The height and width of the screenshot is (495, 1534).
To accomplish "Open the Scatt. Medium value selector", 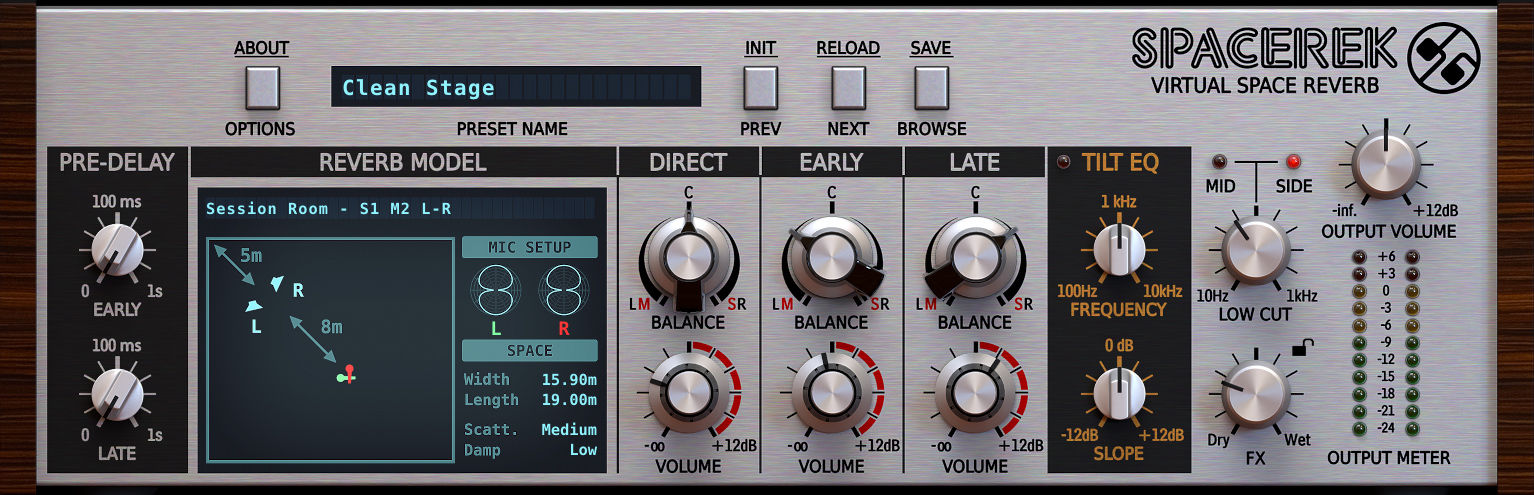I will [568, 430].
